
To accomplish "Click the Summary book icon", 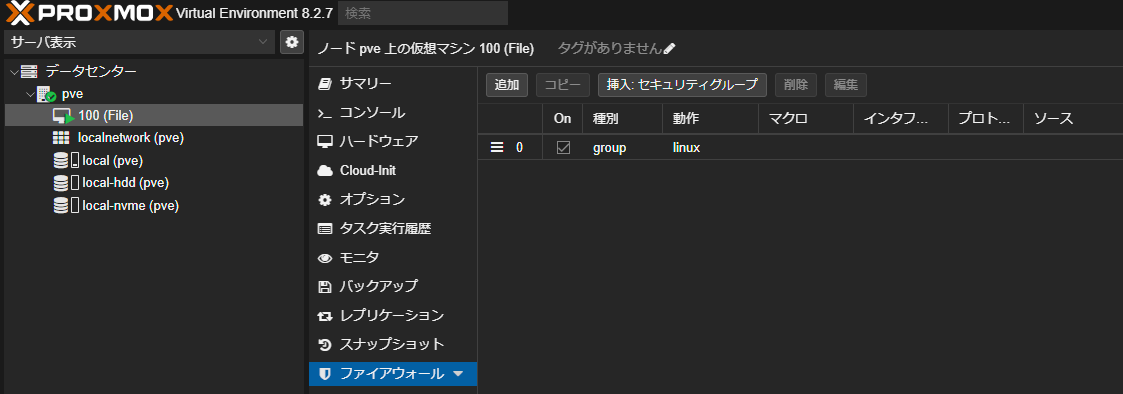I will pyautogui.click(x=324, y=84).
